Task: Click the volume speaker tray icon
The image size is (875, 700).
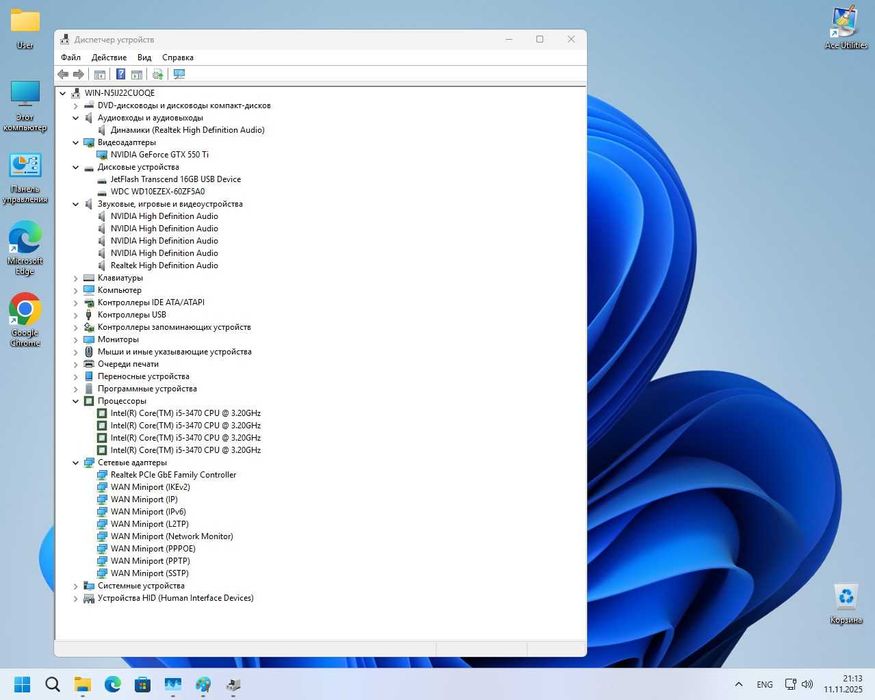Action: (x=807, y=684)
